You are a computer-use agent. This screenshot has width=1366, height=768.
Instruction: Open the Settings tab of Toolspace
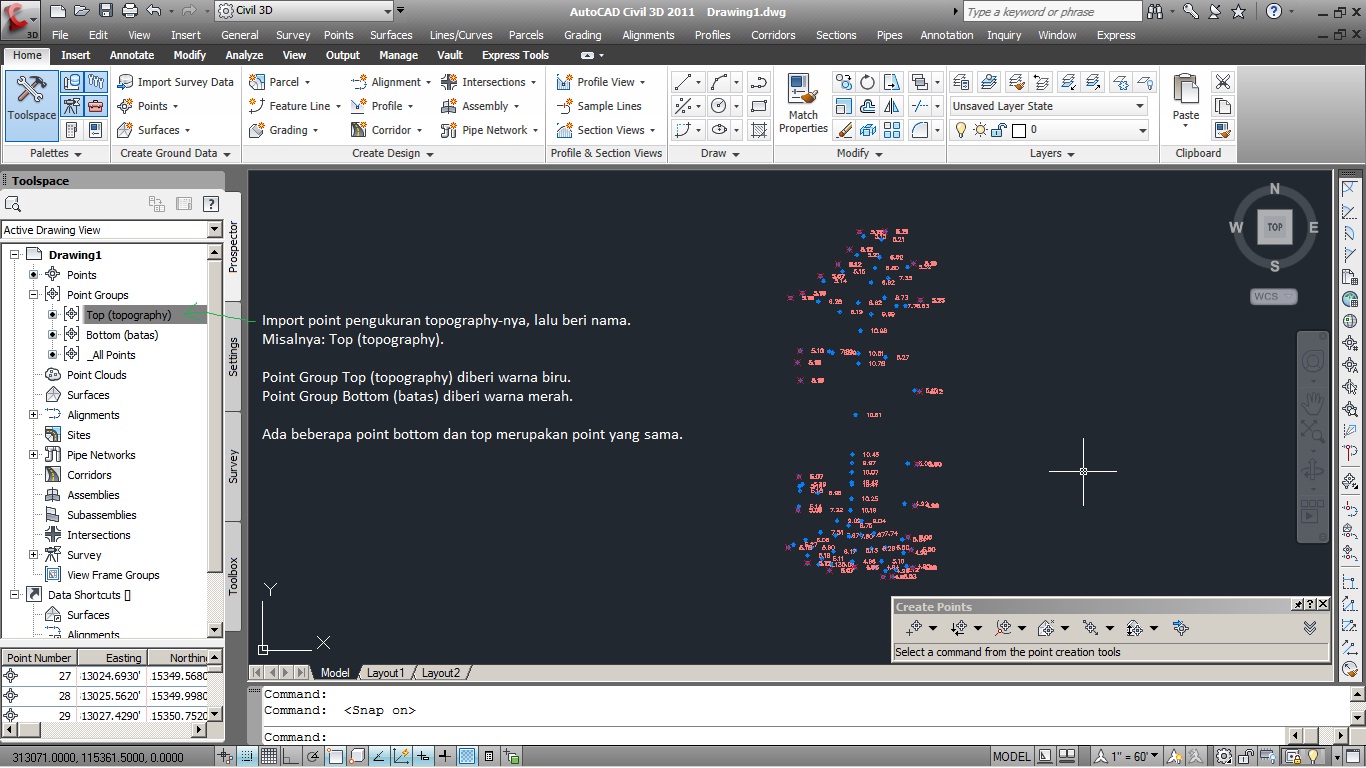(233, 357)
